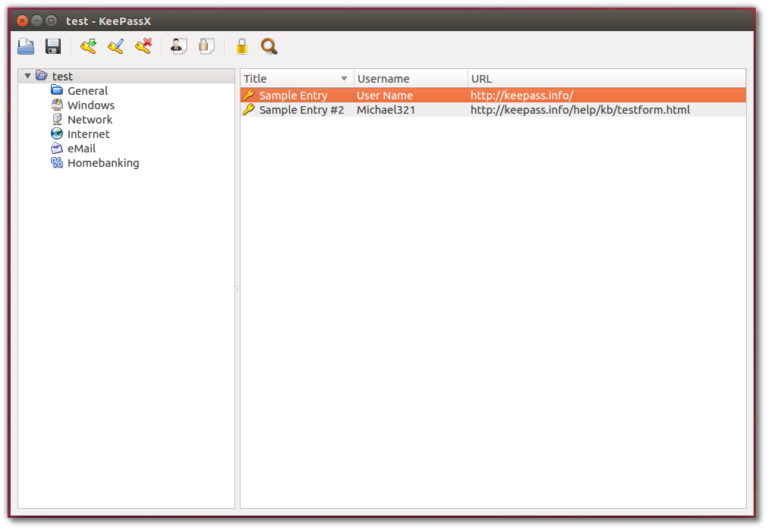Maximize the KeePassX window
The width and height of the screenshot is (768, 530).
tap(51, 21)
